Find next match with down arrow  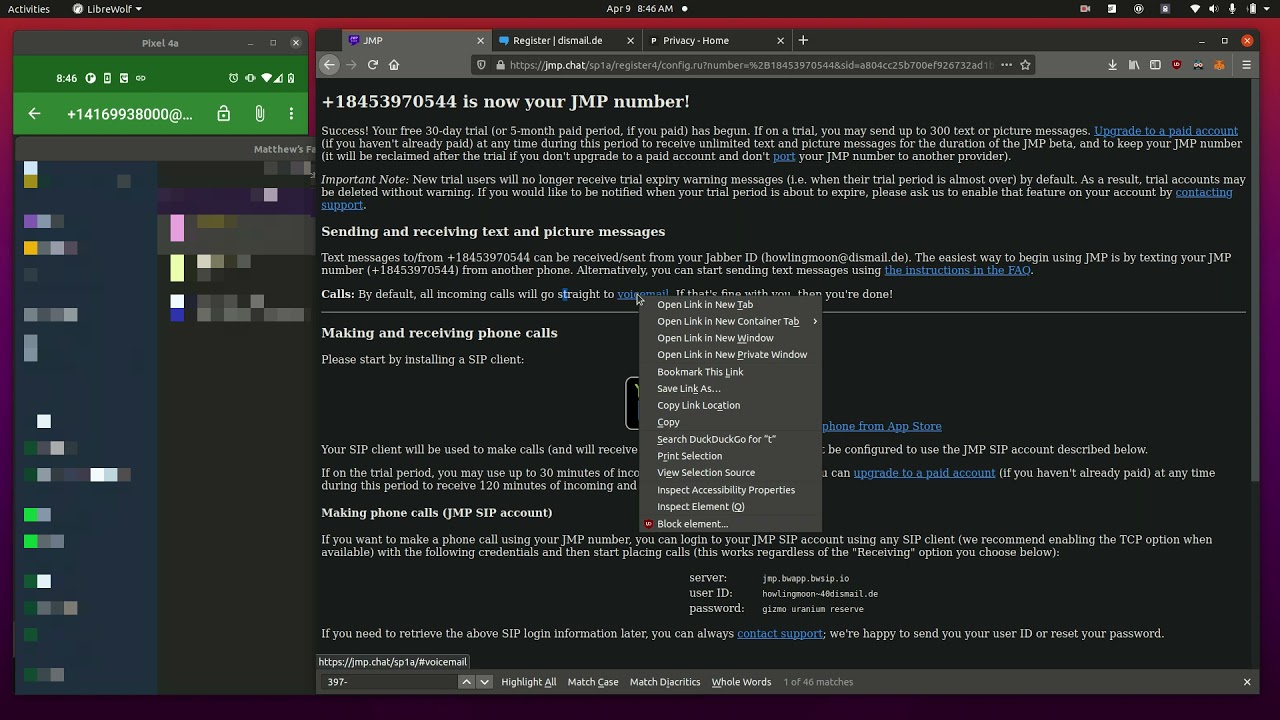coord(484,682)
